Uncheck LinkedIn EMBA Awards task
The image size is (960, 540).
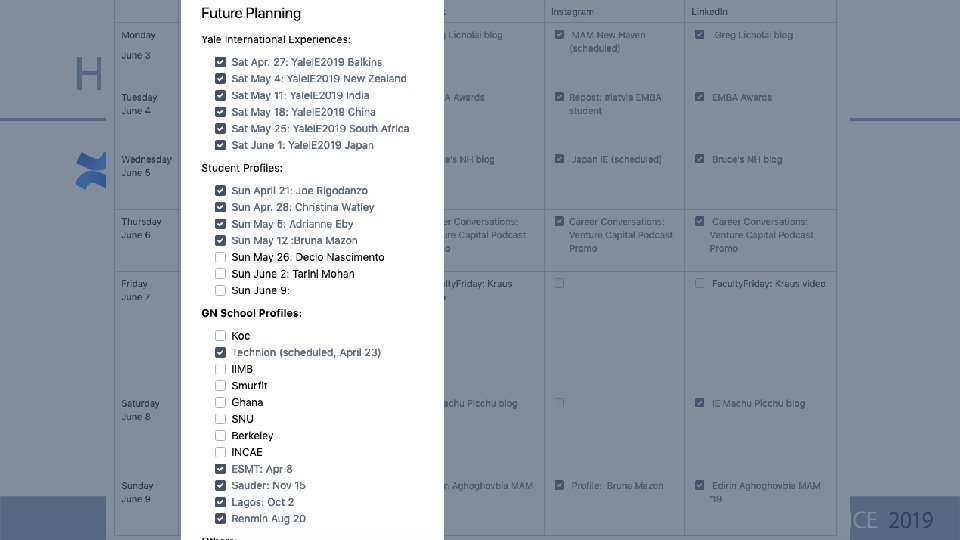(700, 98)
